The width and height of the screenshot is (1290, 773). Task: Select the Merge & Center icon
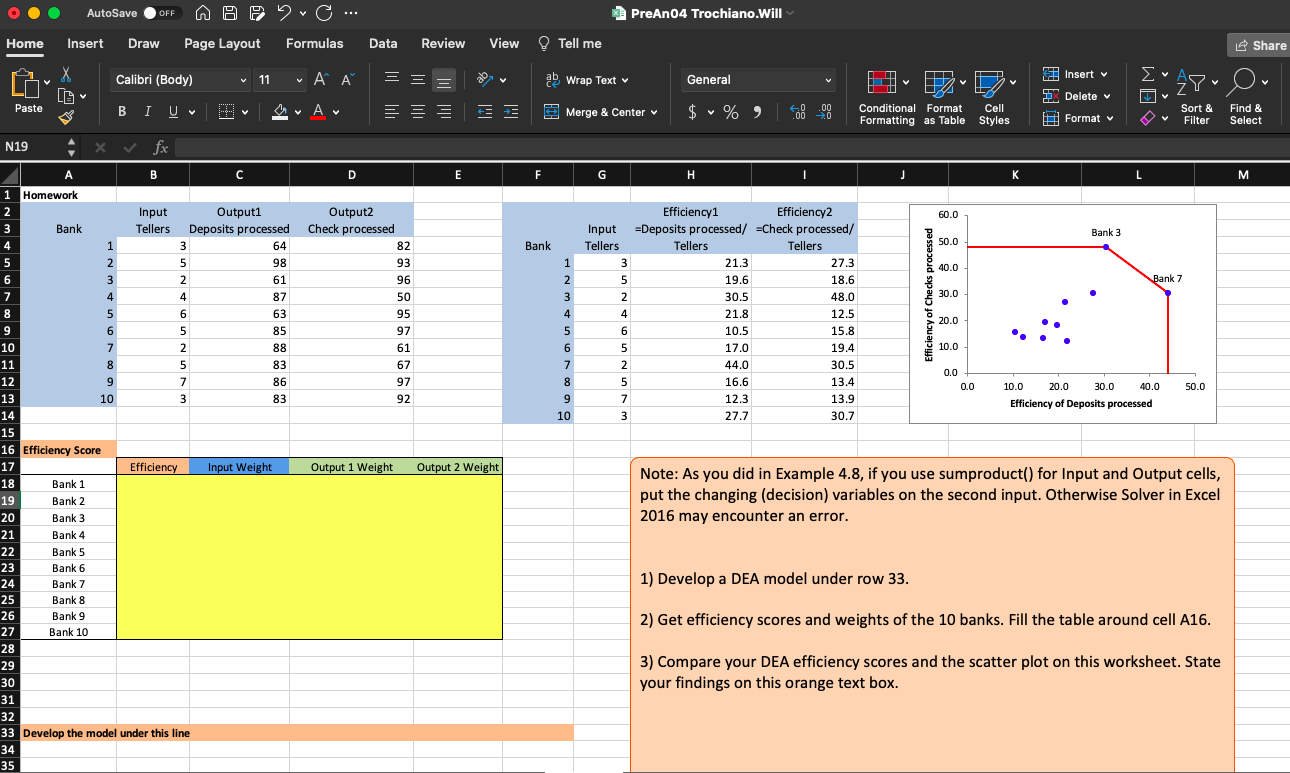[600, 111]
